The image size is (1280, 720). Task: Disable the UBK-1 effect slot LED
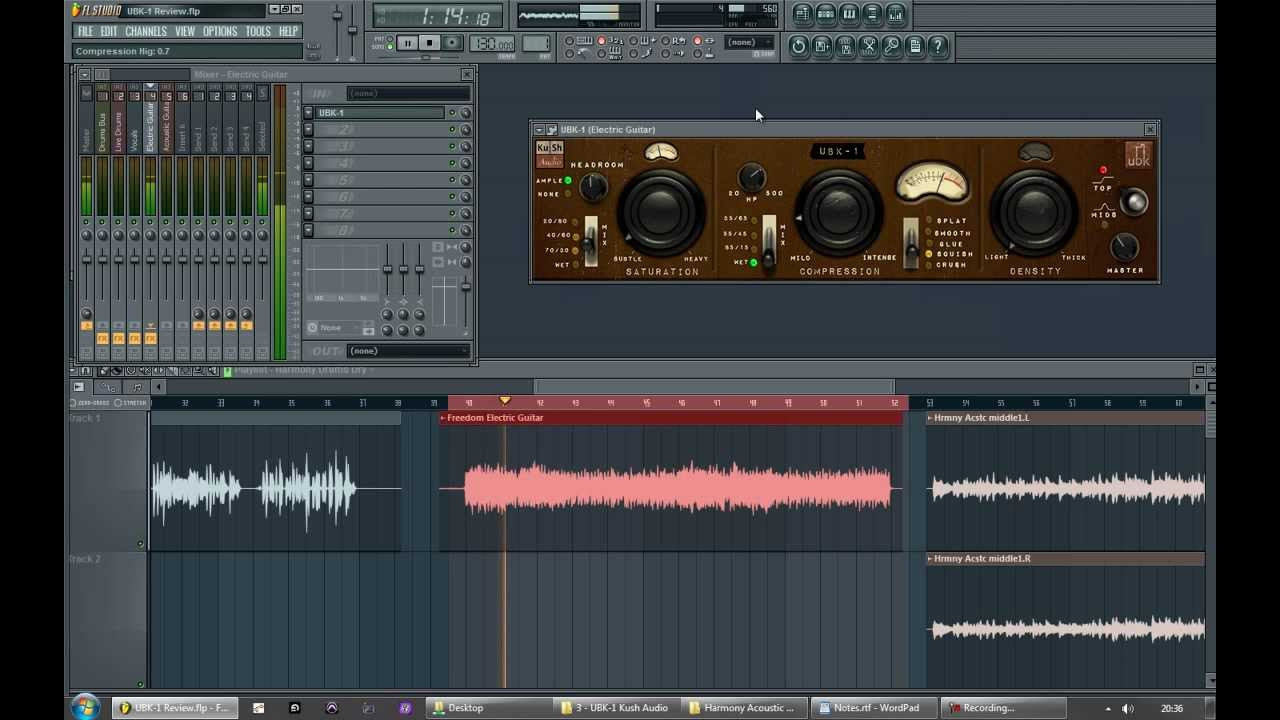point(452,113)
